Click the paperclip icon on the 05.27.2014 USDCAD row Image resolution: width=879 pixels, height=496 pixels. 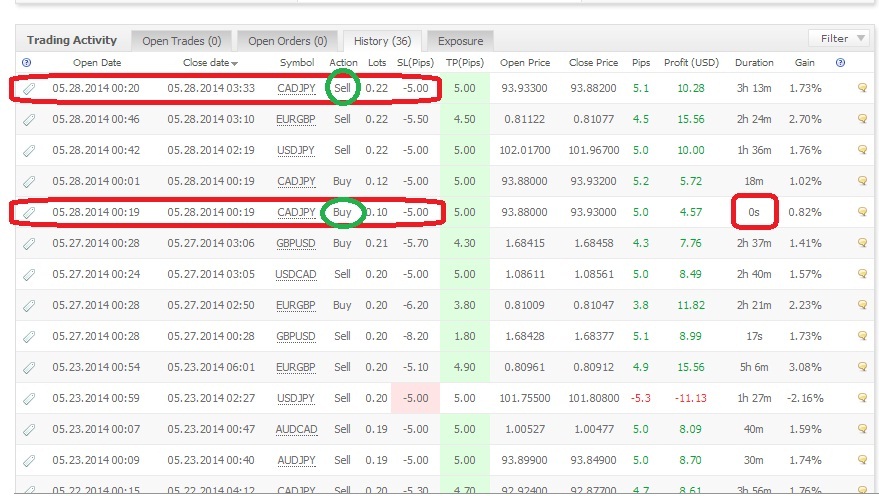[29, 274]
